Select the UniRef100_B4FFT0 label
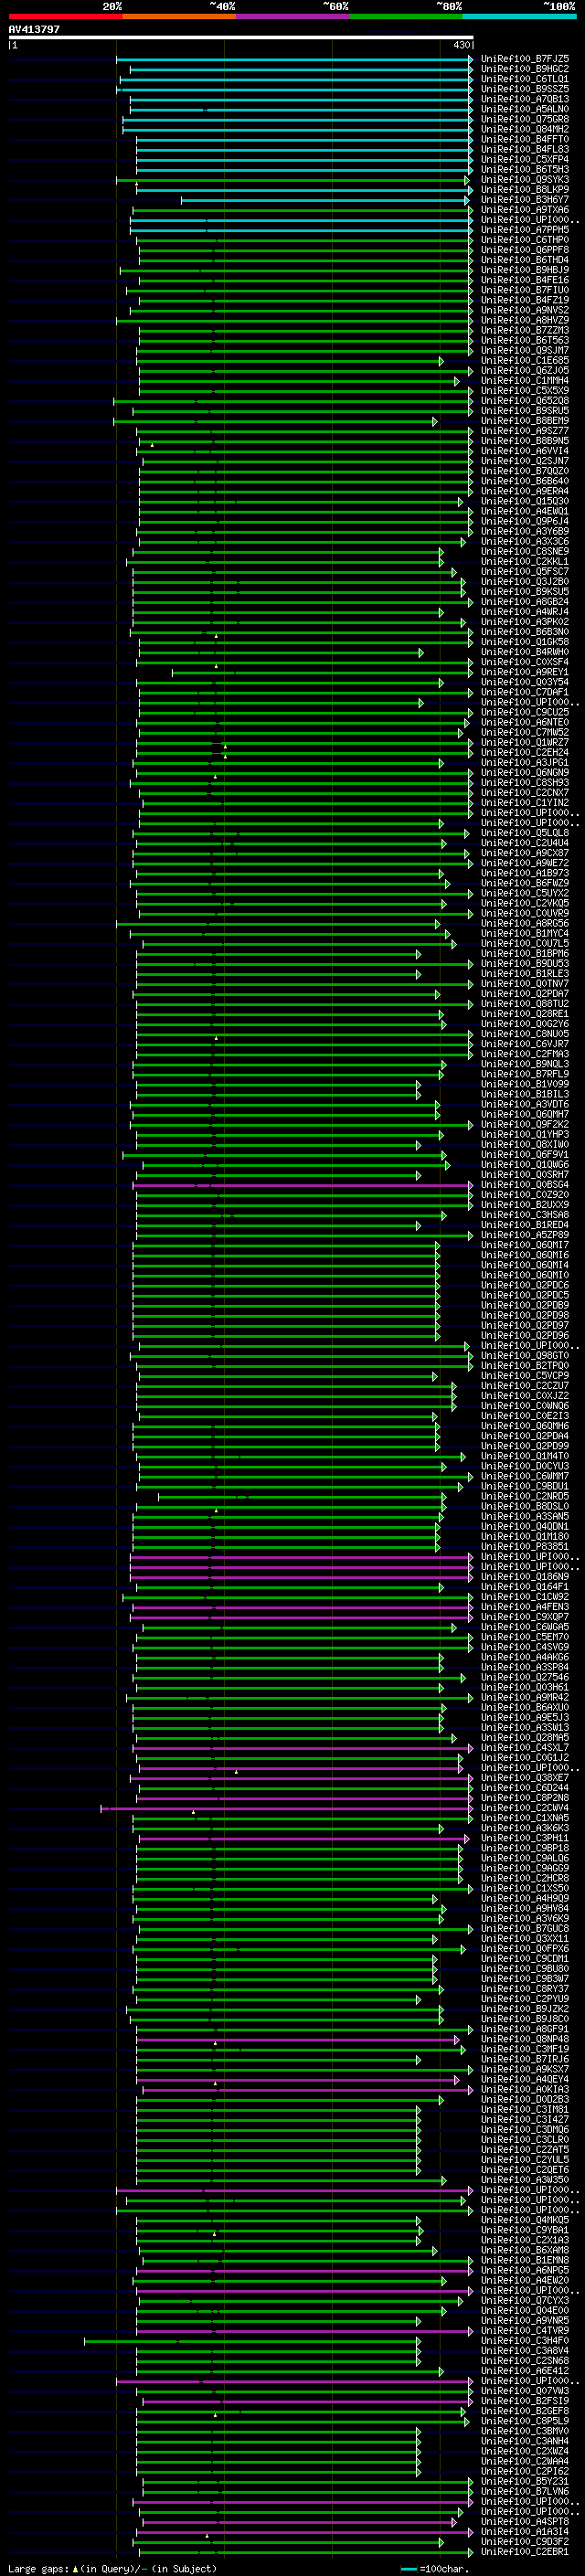This screenshot has width=585, height=2576. (x=525, y=139)
